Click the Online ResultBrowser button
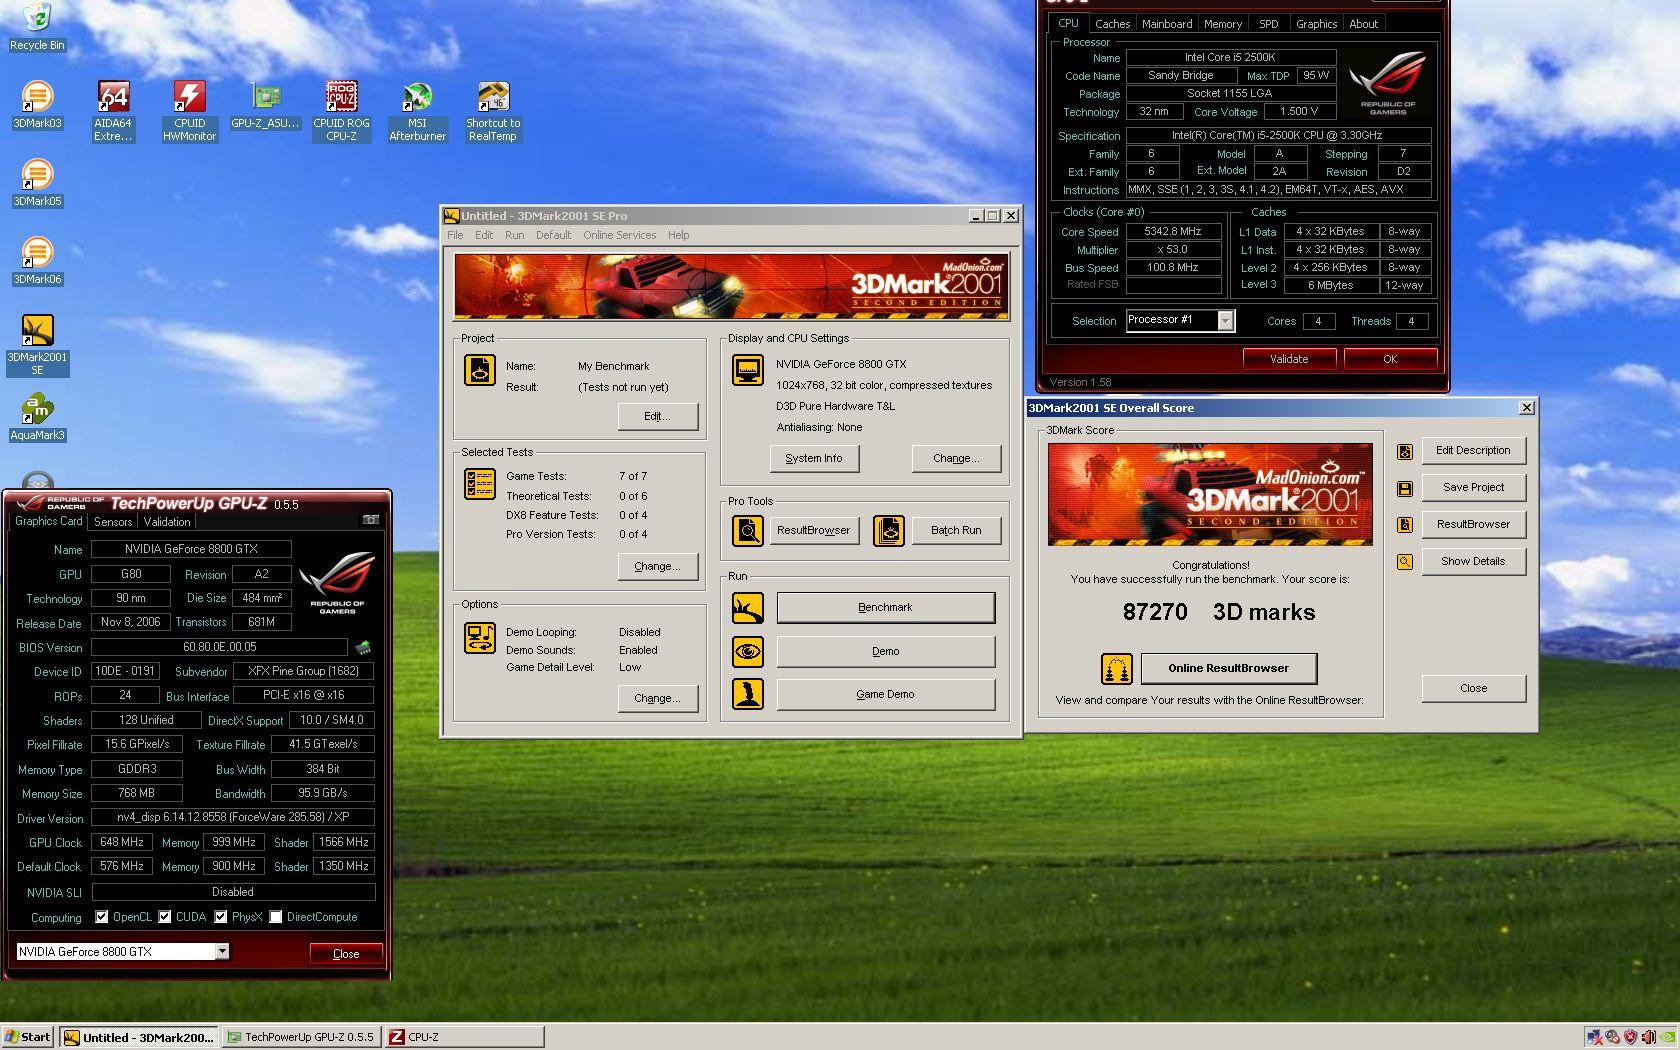The image size is (1680, 1050). coord(1228,668)
